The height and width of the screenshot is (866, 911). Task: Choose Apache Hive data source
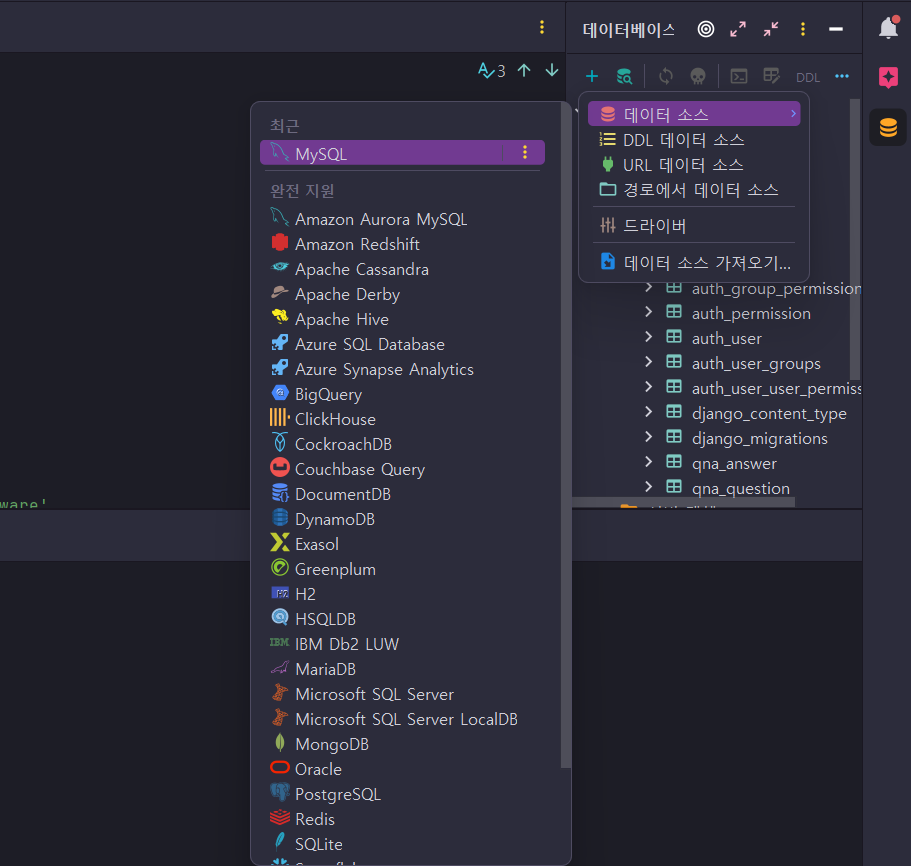click(x=403, y=319)
